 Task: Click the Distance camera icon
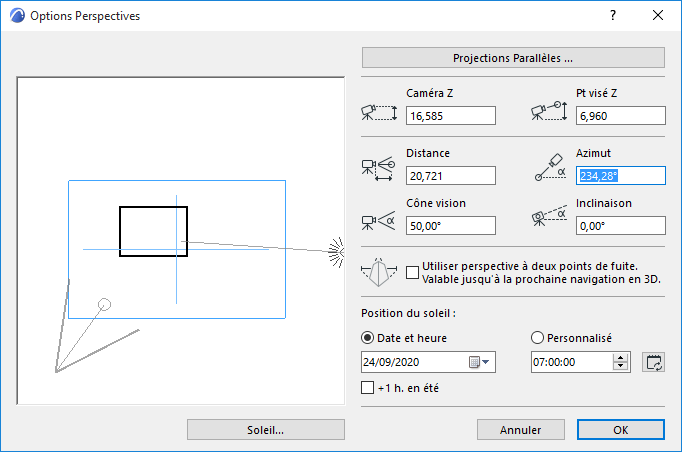(x=382, y=169)
